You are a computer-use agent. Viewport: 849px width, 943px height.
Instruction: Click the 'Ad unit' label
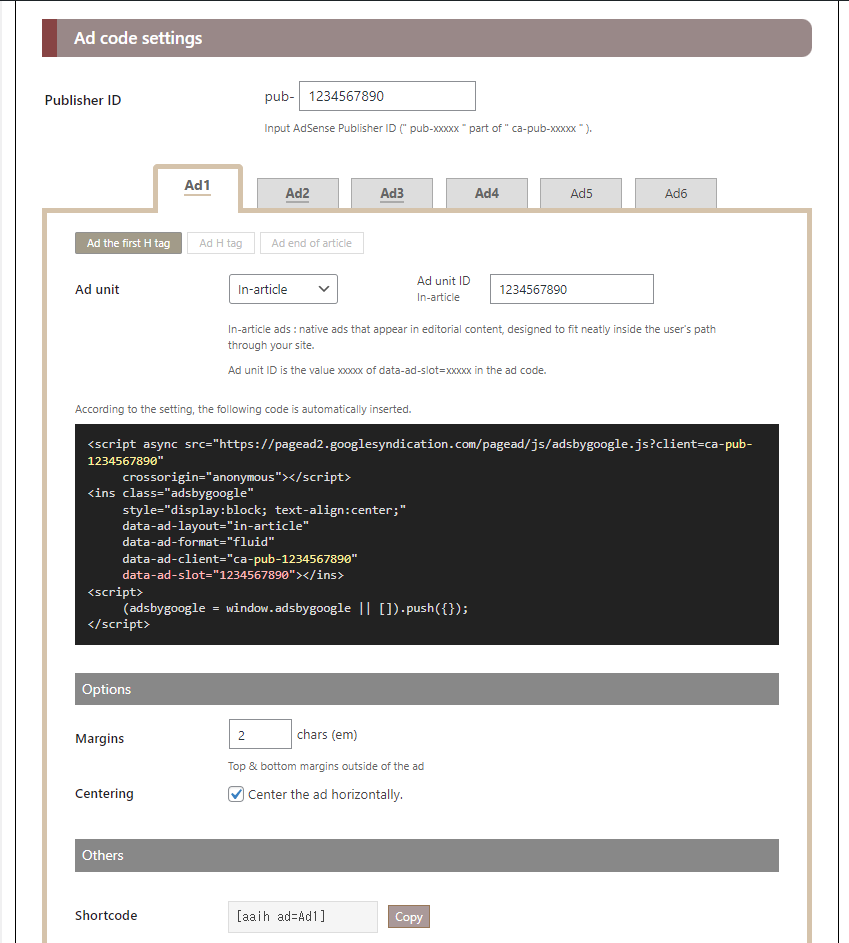(97, 289)
